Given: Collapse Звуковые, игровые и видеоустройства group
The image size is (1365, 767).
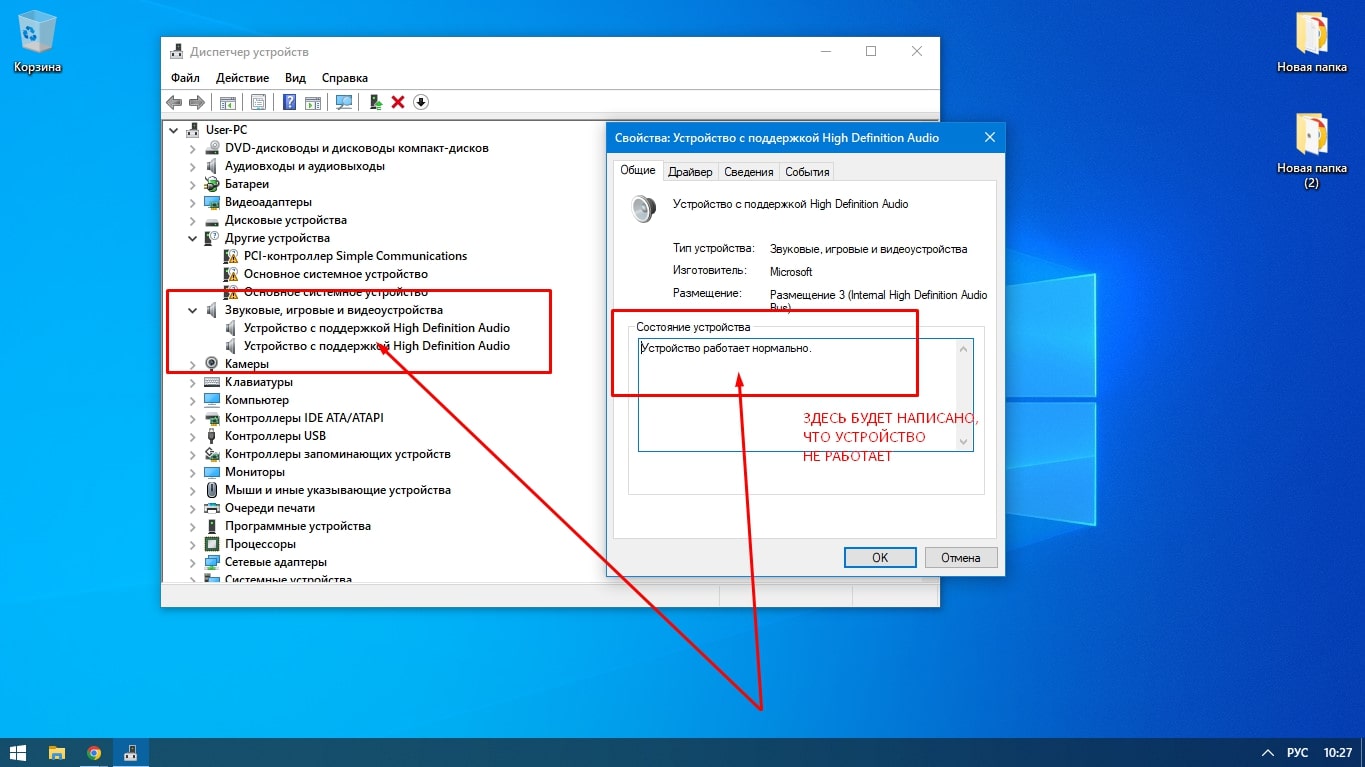Looking at the screenshot, I should 193,310.
